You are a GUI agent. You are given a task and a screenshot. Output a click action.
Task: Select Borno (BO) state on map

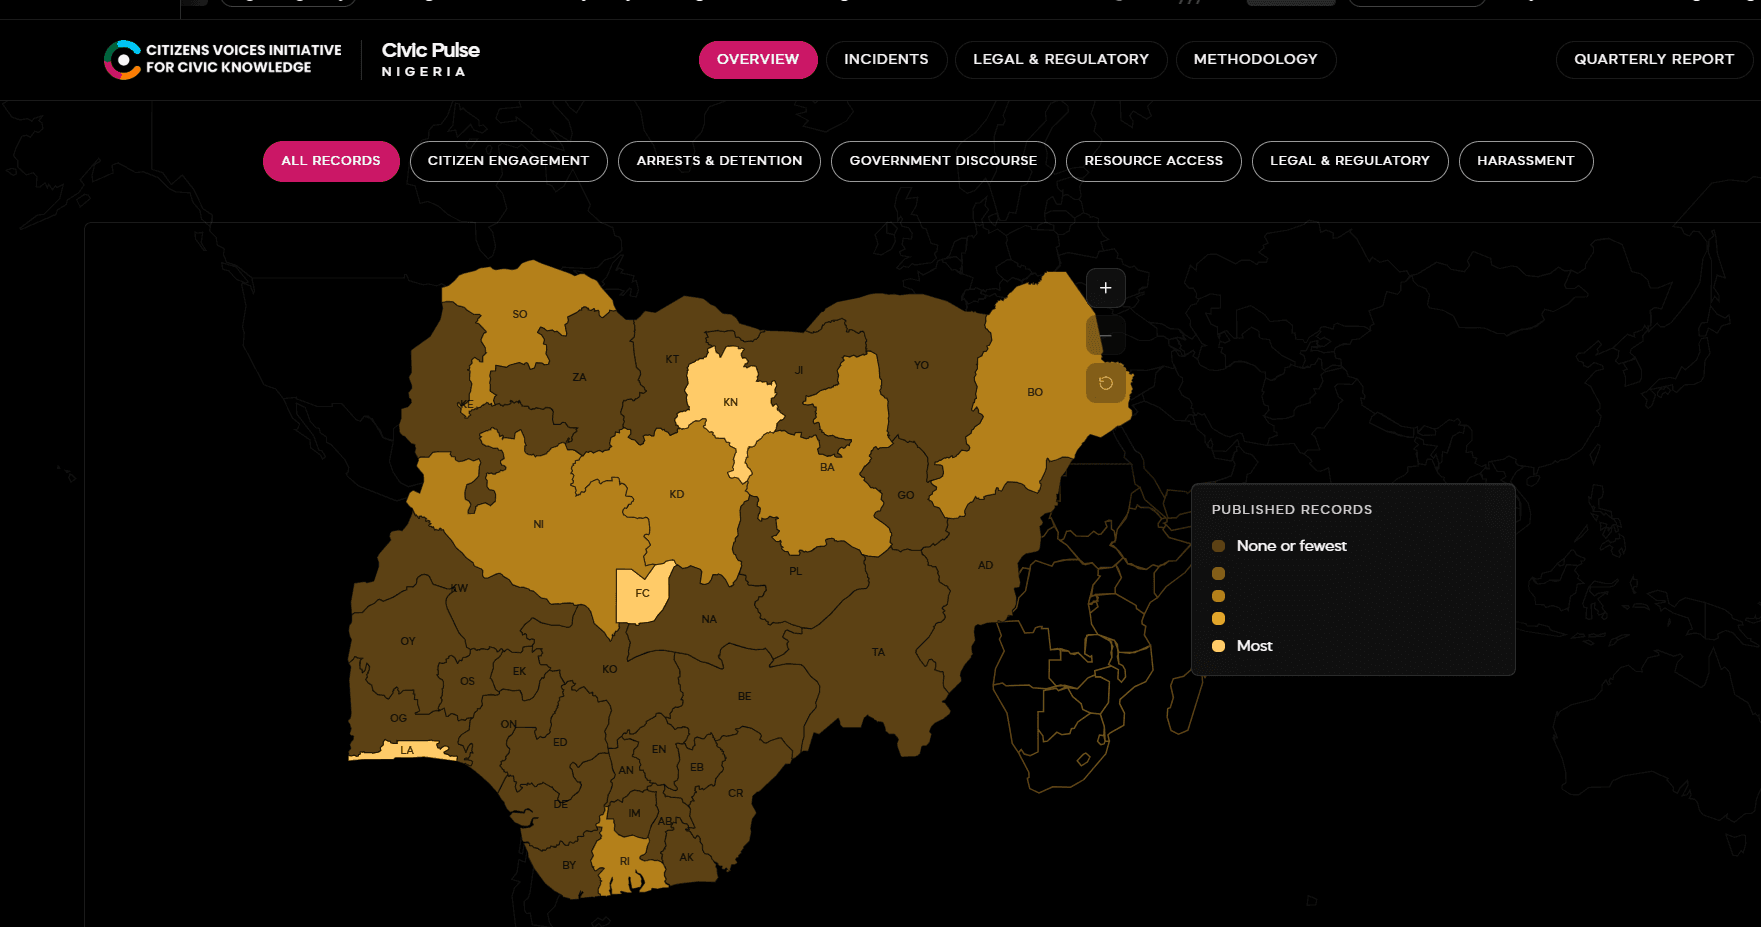point(1035,392)
